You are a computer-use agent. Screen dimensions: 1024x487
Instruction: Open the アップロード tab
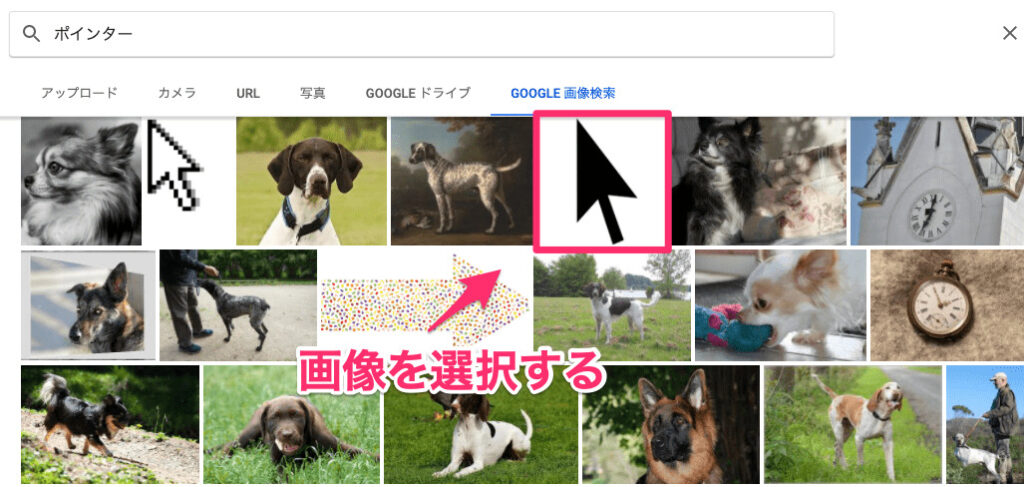click(x=79, y=93)
